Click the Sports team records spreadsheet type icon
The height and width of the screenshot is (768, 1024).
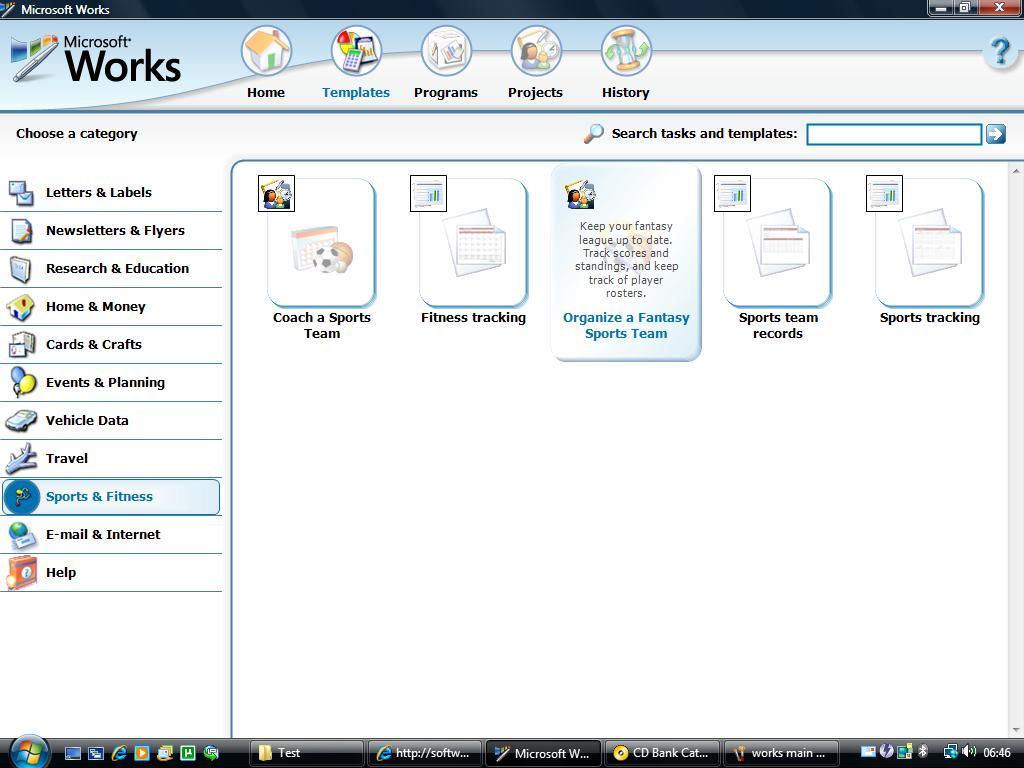coord(732,193)
